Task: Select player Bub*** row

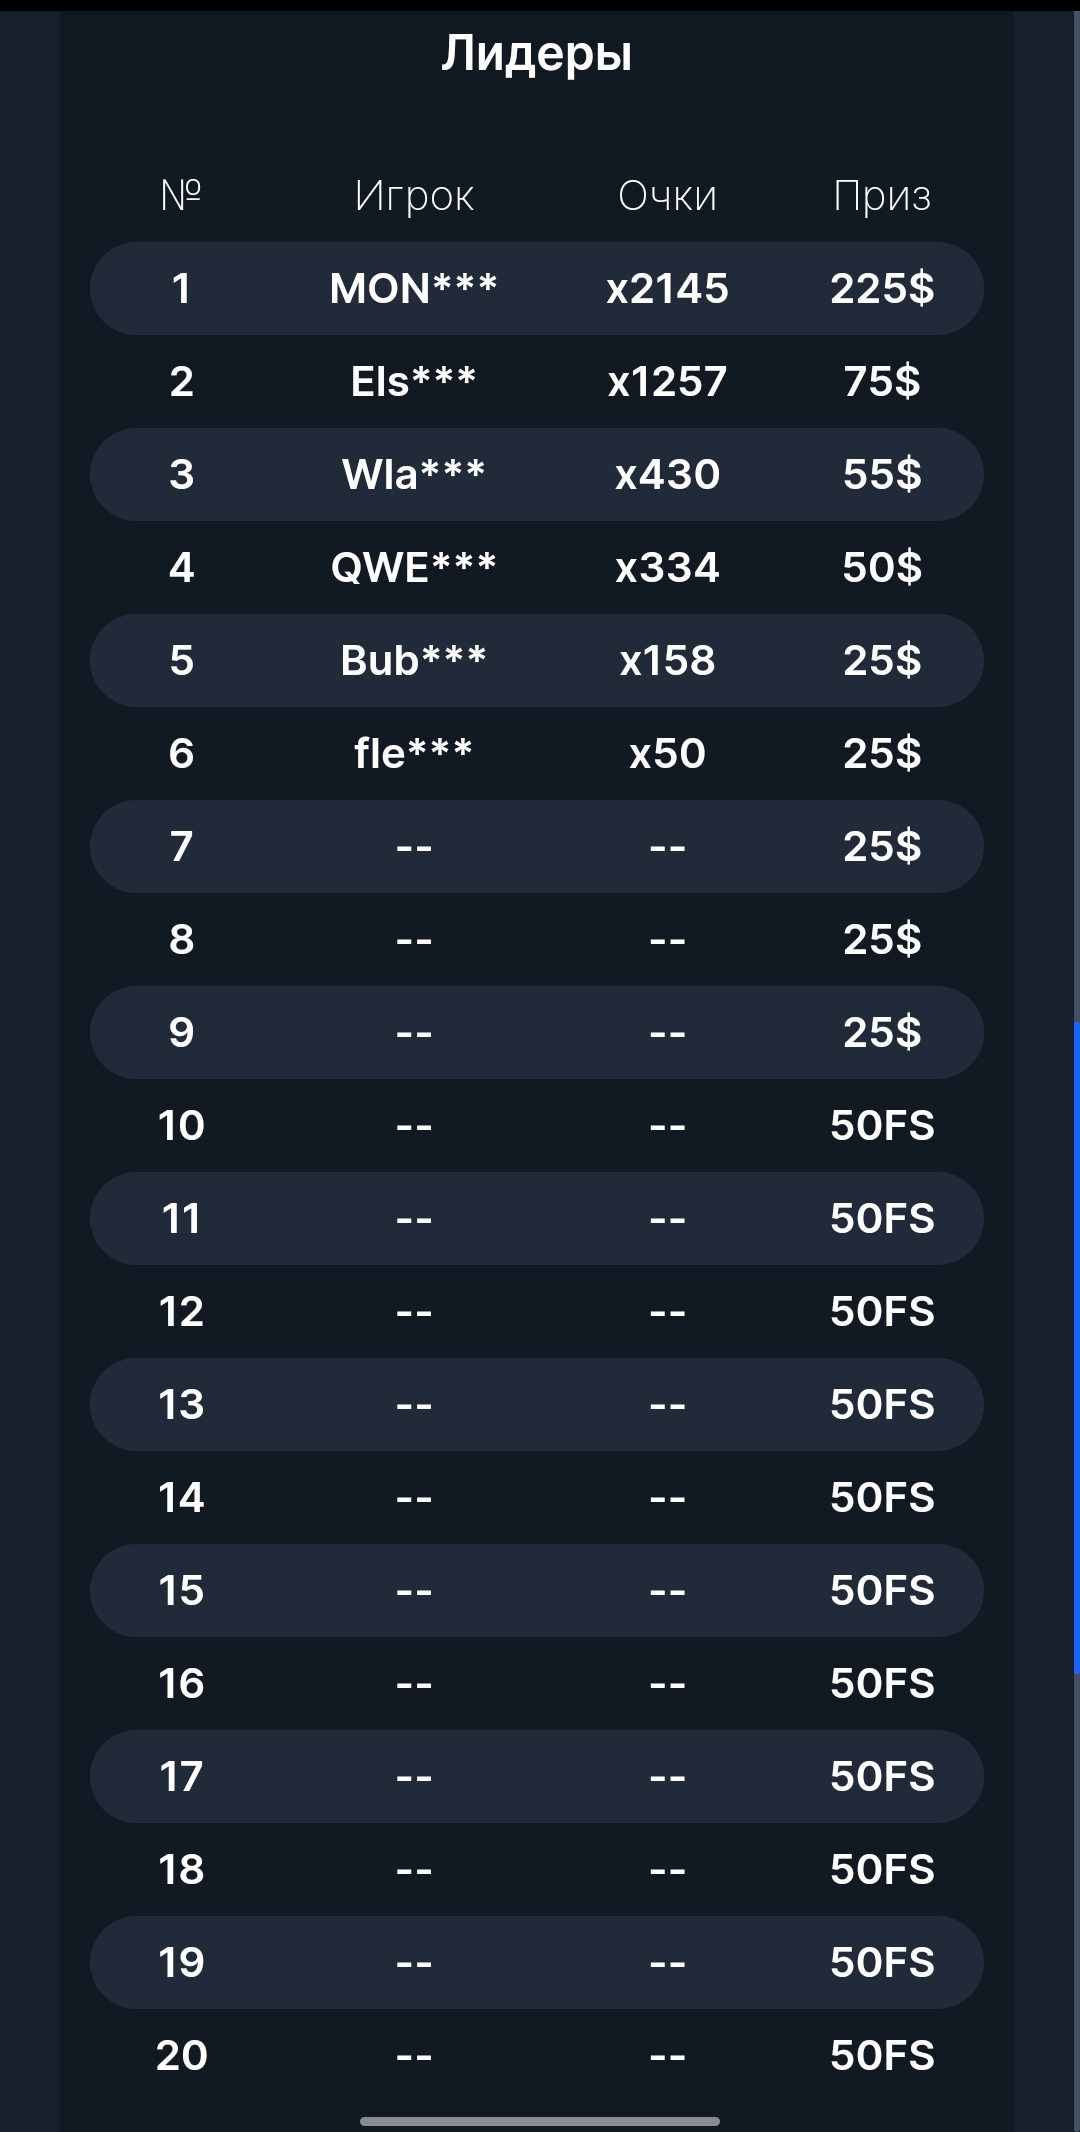Action: 414,660
